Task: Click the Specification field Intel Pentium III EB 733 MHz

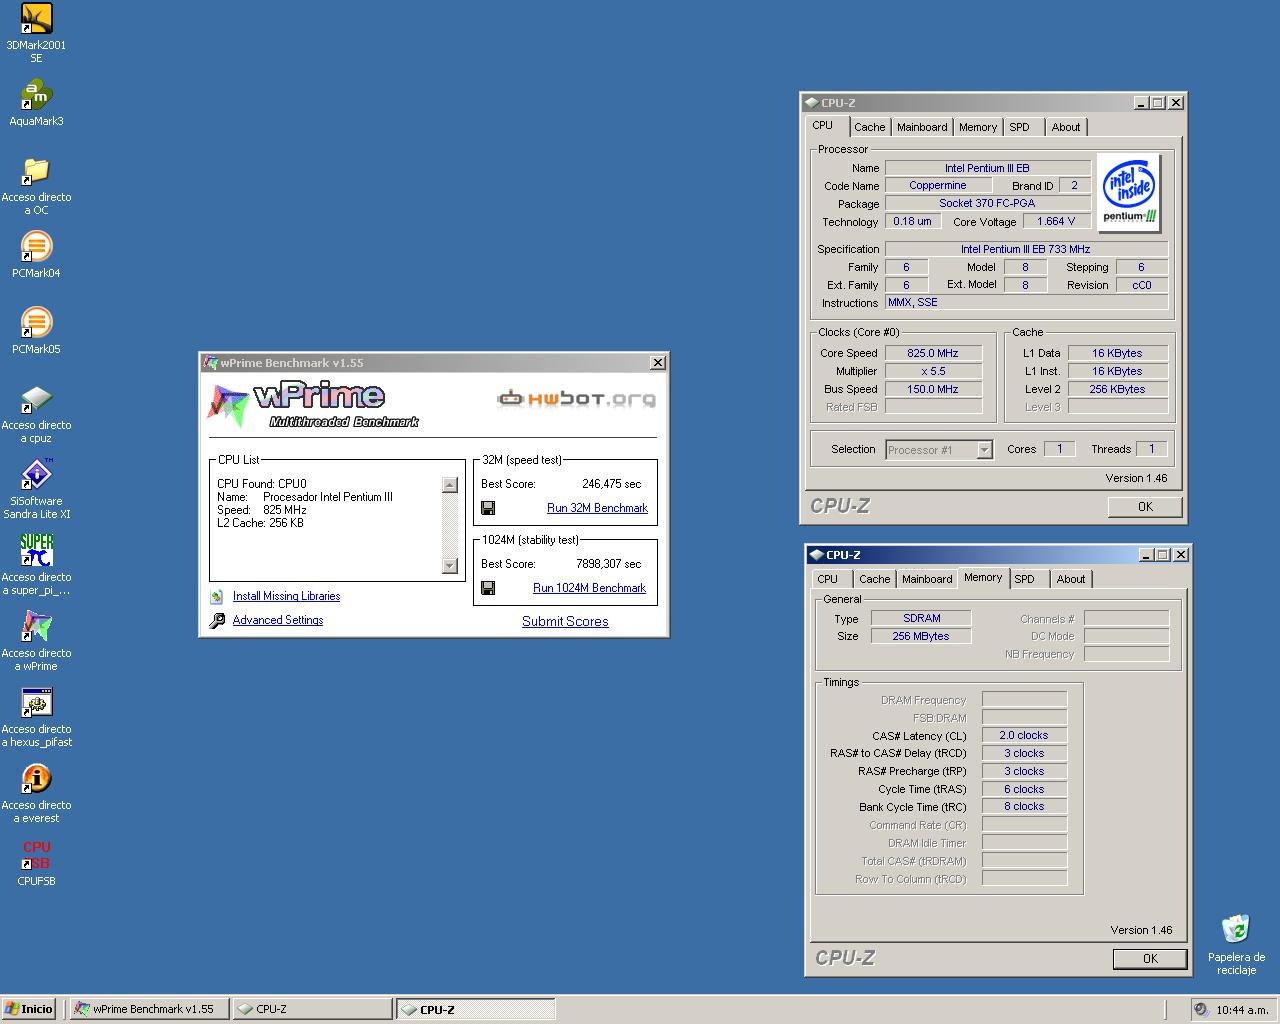Action: 1026,249
